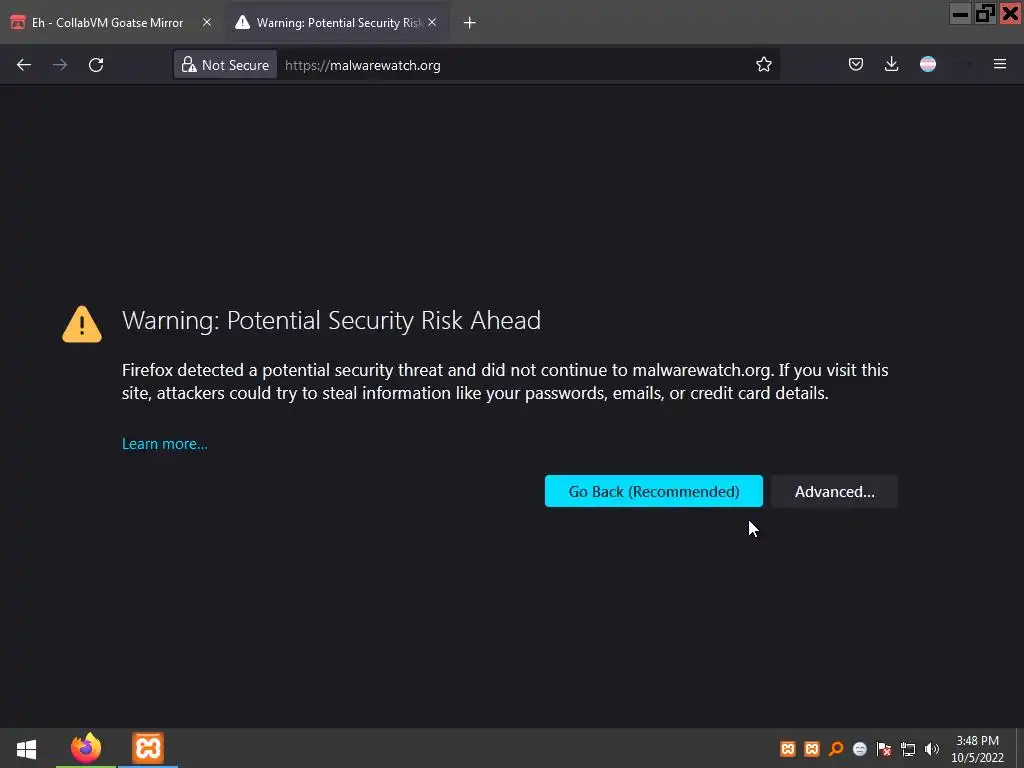This screenshot has width=1024, height=768.
Task: Close the CollabVM Goatse Mirror tab
Action: [207, 22]
